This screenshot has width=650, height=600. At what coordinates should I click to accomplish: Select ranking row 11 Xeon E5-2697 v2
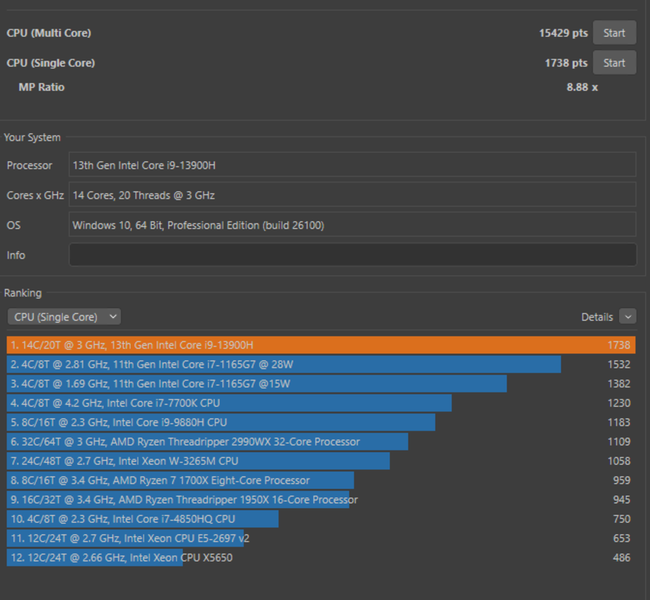click(x=321, y=538)
